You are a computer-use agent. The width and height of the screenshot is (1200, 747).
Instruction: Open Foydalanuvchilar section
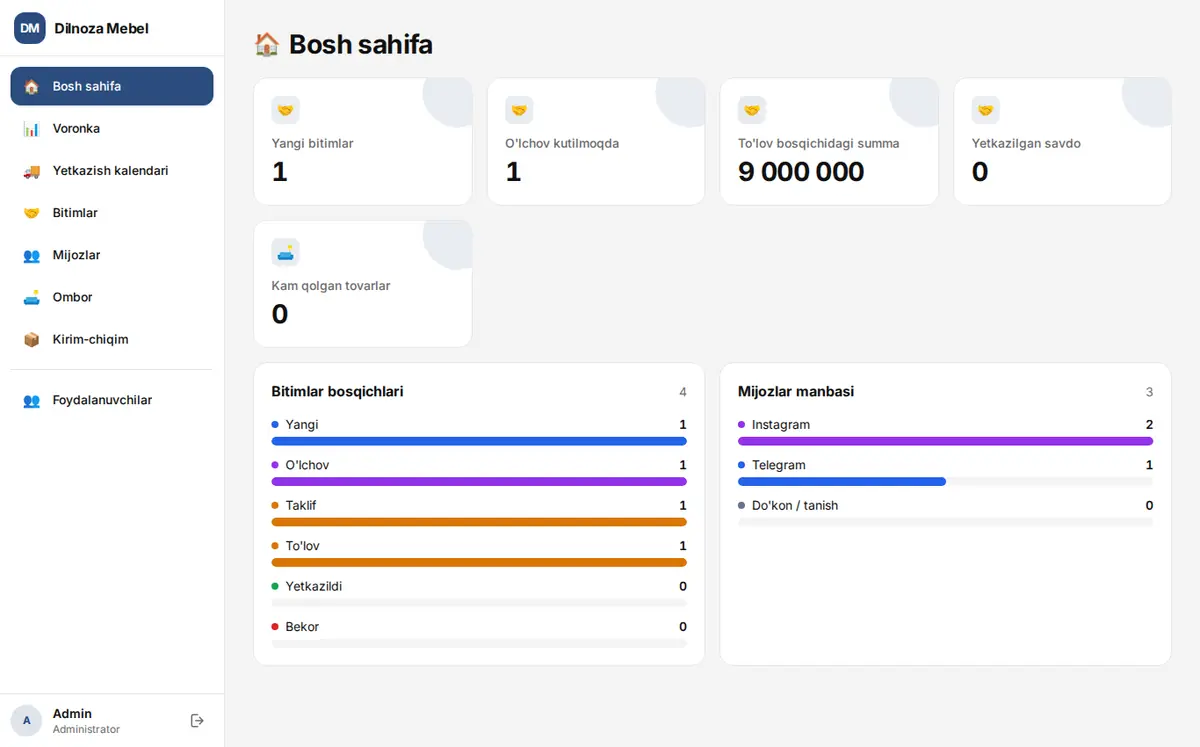click(x=112, y=400)
